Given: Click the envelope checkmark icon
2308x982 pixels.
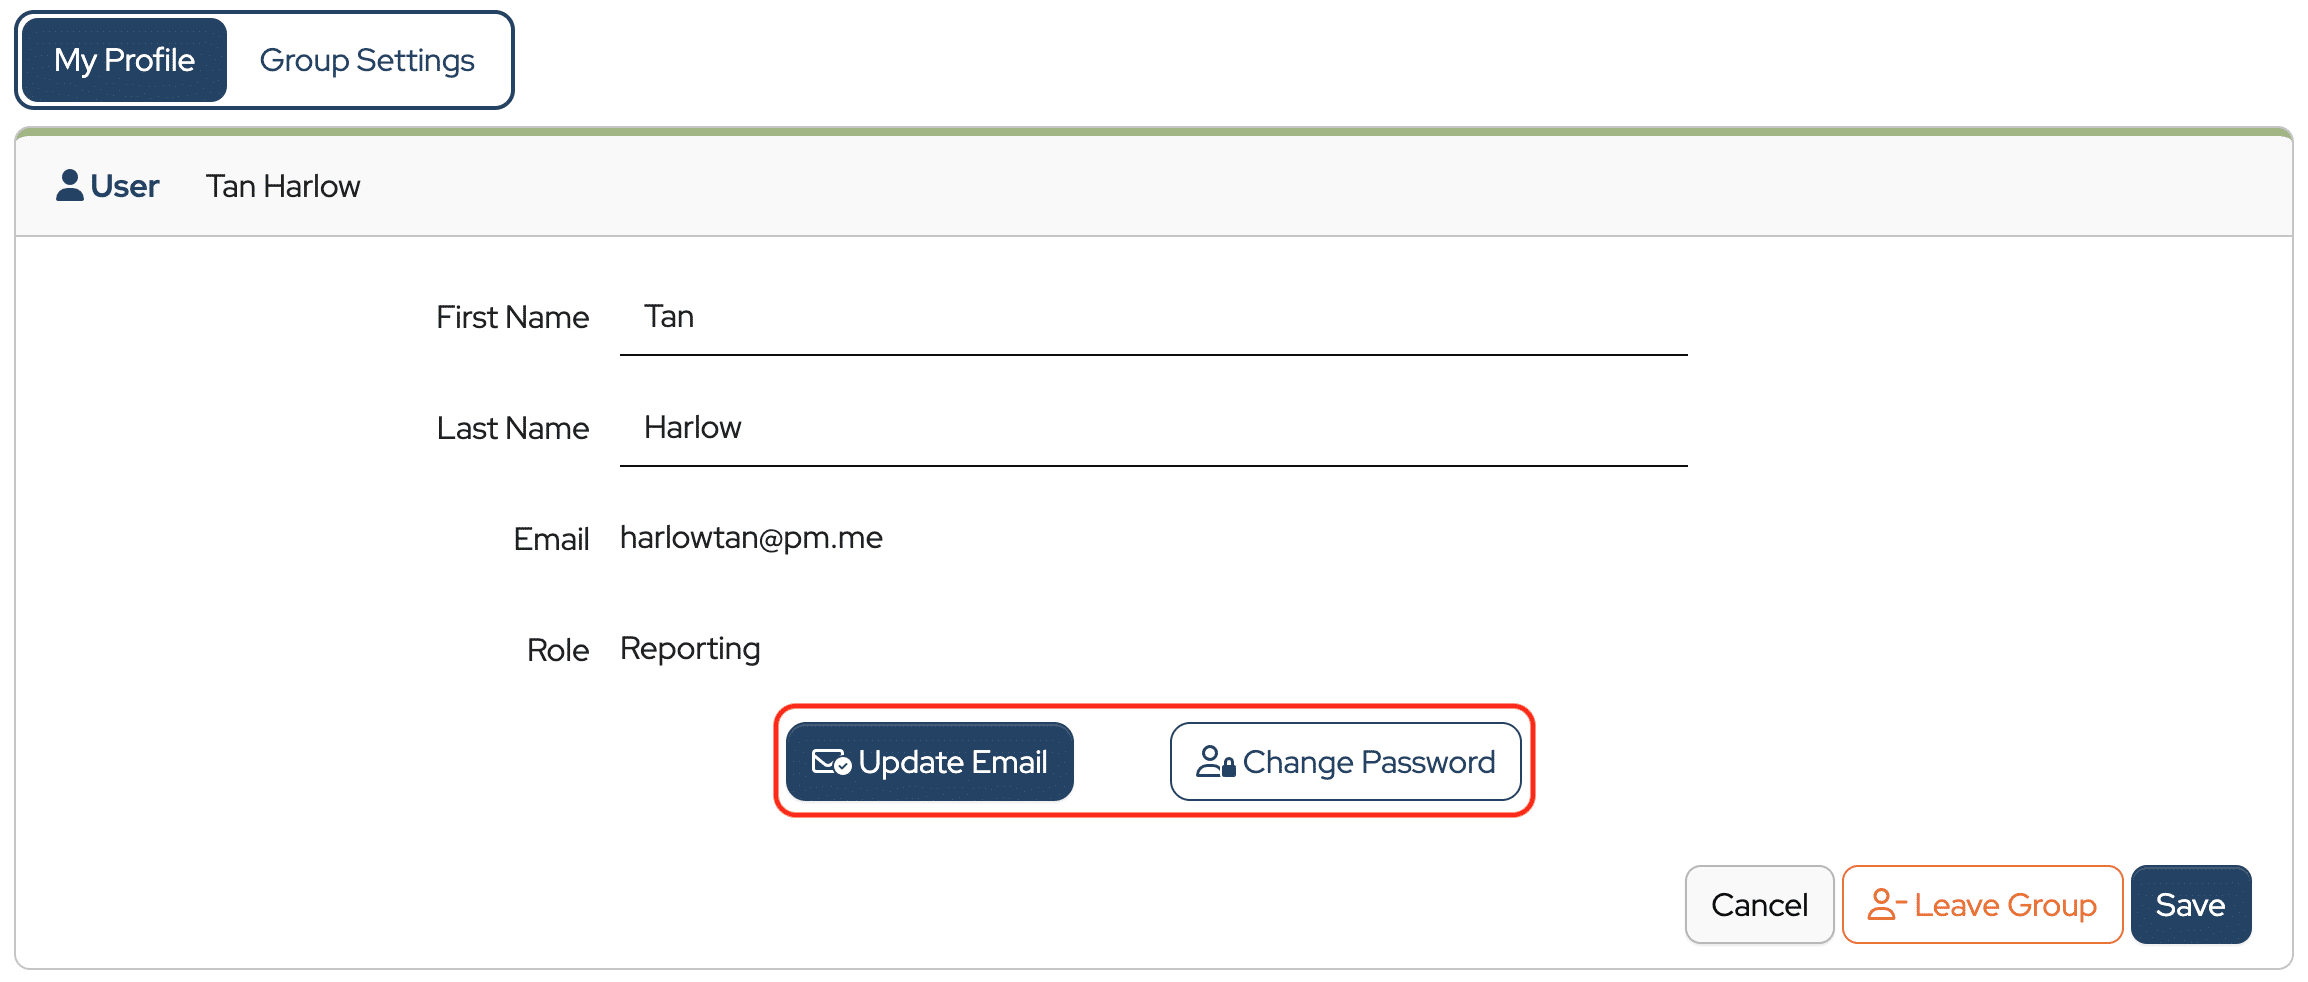Looking at the screenshot, I should [x=831, y=762].
